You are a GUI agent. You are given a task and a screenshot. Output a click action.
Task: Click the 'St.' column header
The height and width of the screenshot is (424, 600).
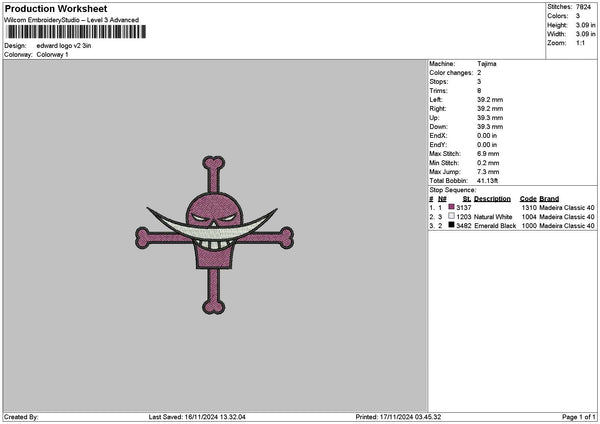[x=467, y=199]
